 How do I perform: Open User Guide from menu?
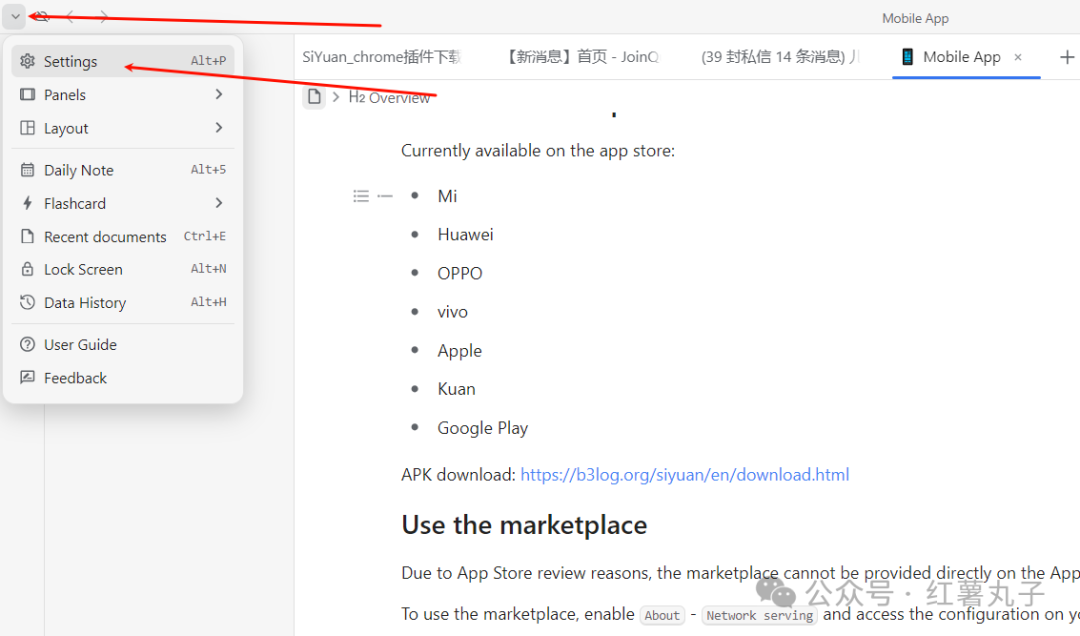click(x=123, y=345)
